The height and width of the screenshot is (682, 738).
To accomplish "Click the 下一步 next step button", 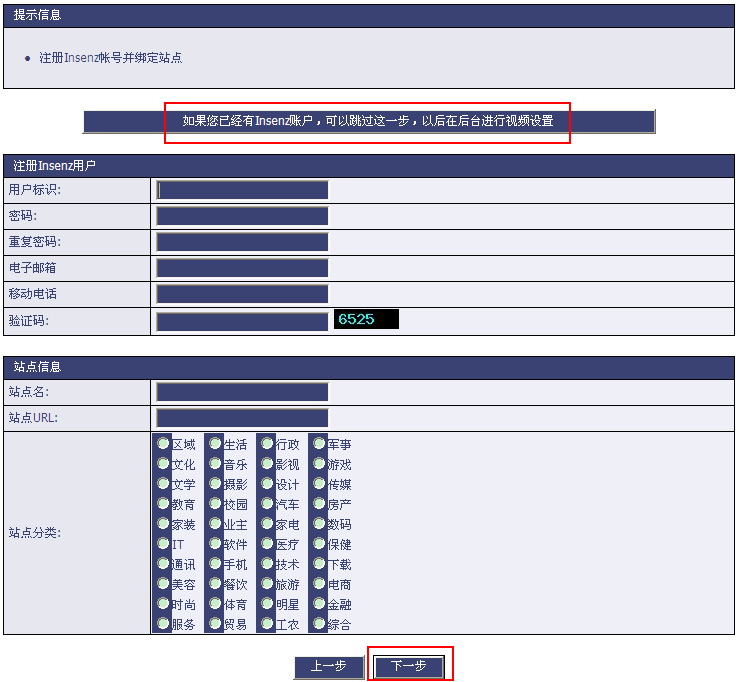I will [409, 666].
